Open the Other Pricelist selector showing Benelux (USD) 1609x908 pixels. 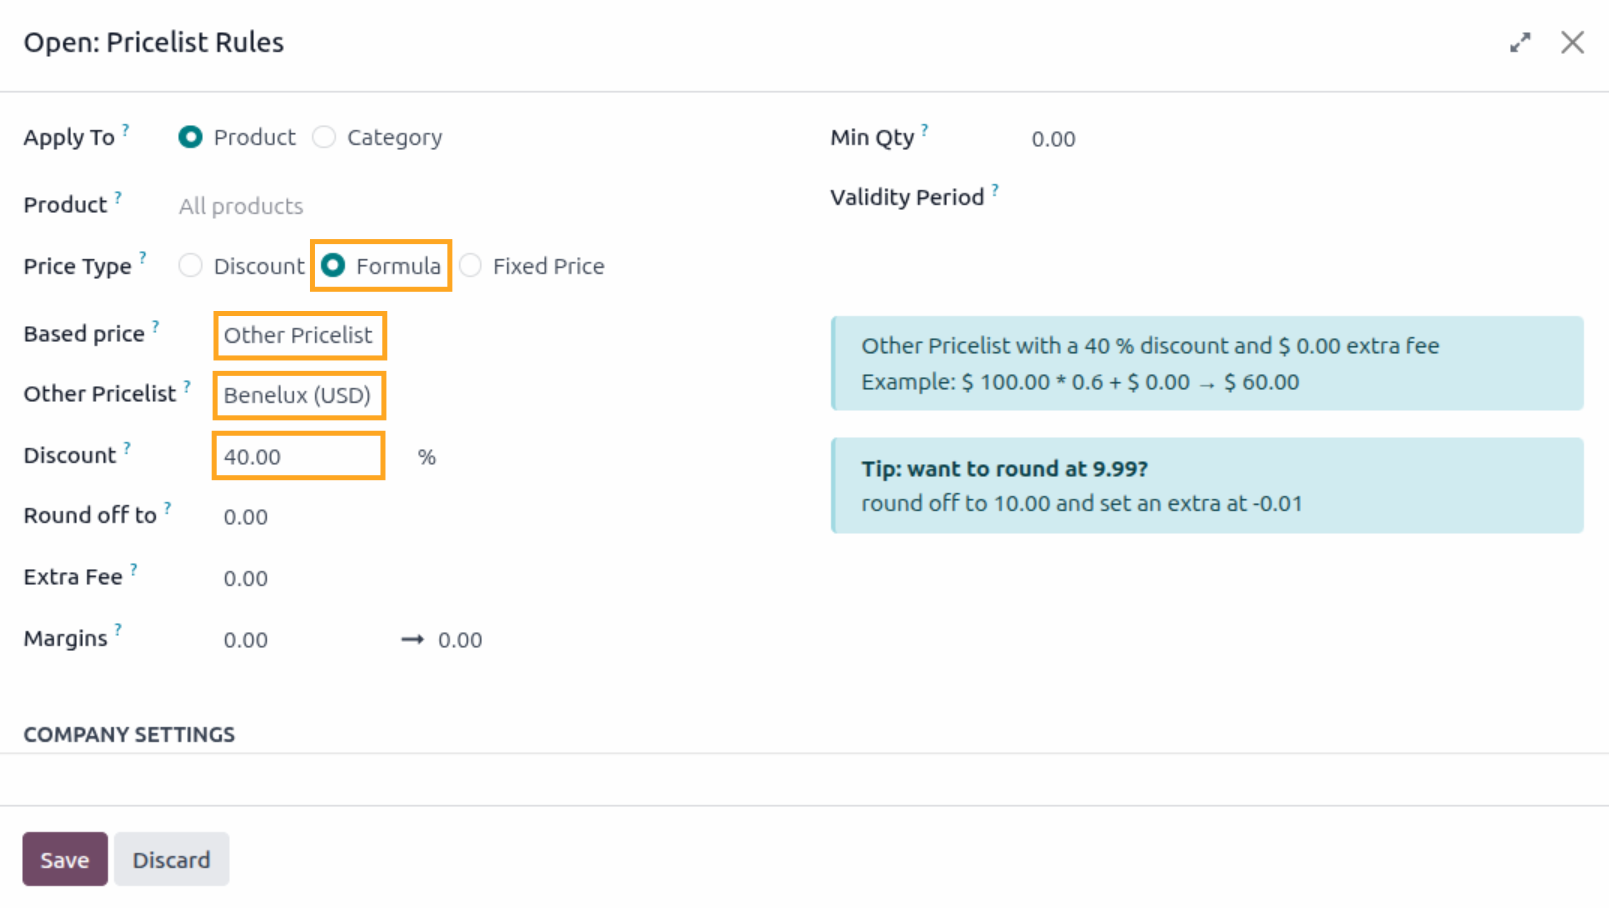click(x=298, y=395)
